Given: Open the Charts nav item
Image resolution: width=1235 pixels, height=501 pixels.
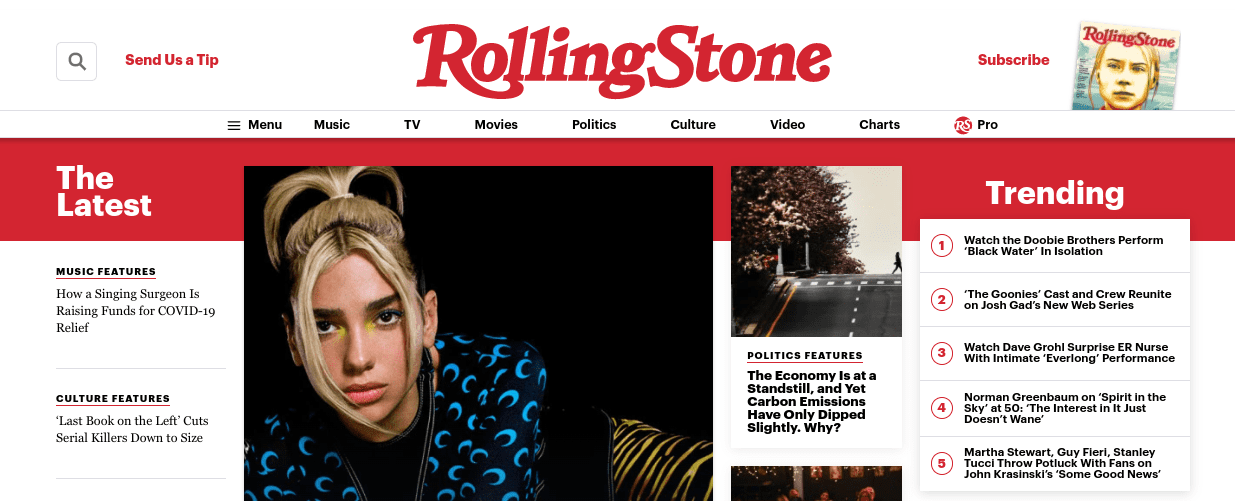Looking at the screenshot, I should 880,125.
